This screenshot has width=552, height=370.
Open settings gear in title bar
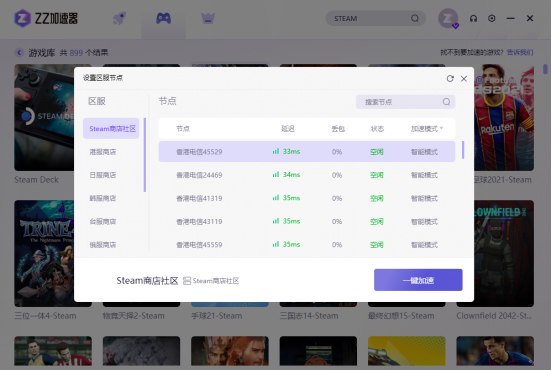pos(492,18)
